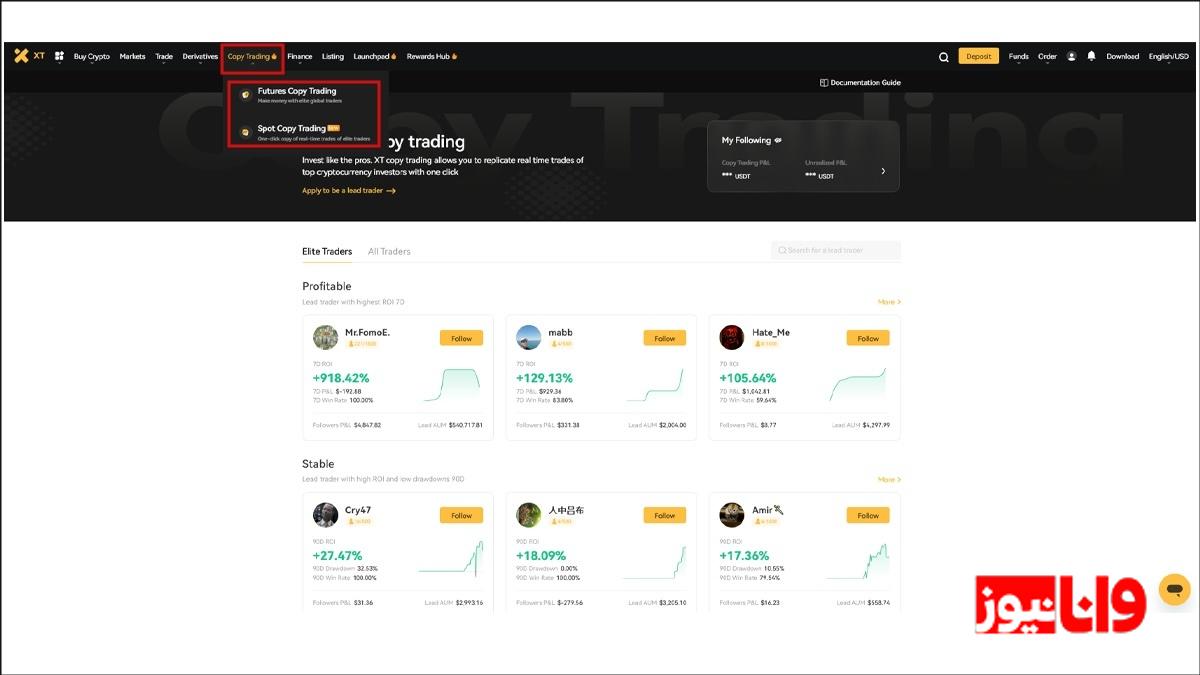Select Spot Copy Trading from dropdown
Viewport: 1200px width, 675px height.
point(304,132)
